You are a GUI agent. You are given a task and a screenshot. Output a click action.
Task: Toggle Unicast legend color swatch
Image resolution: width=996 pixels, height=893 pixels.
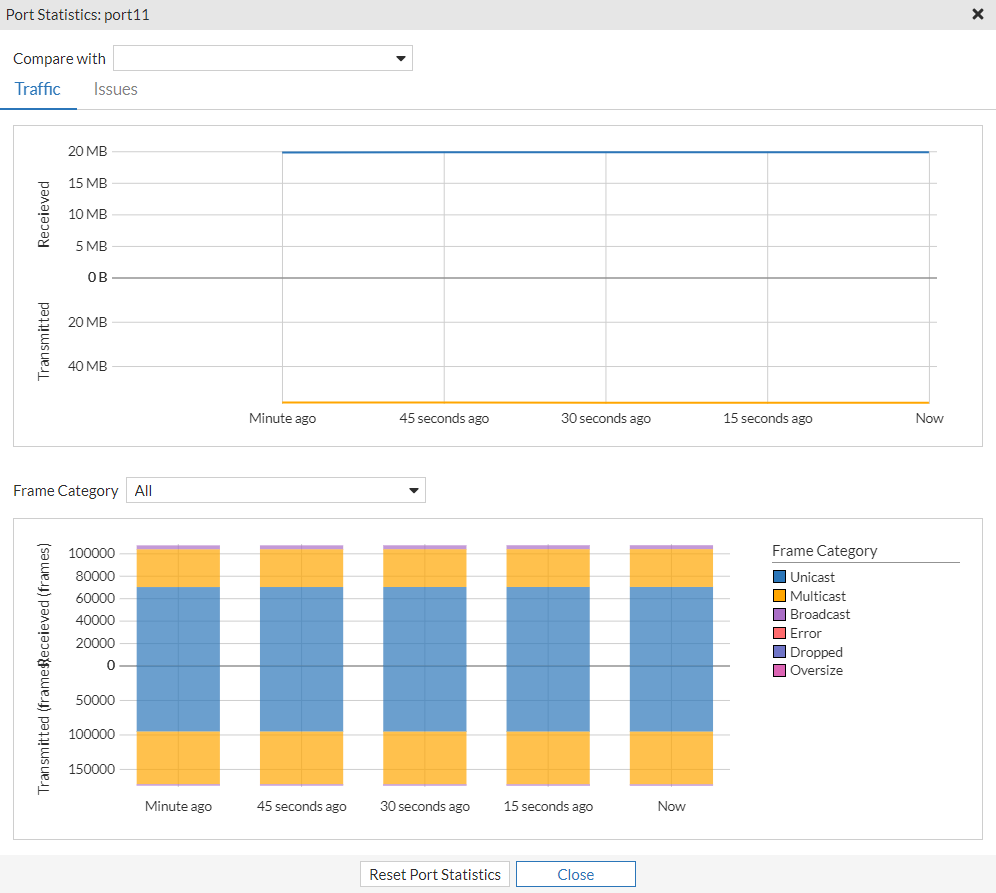tap(780, 577)
